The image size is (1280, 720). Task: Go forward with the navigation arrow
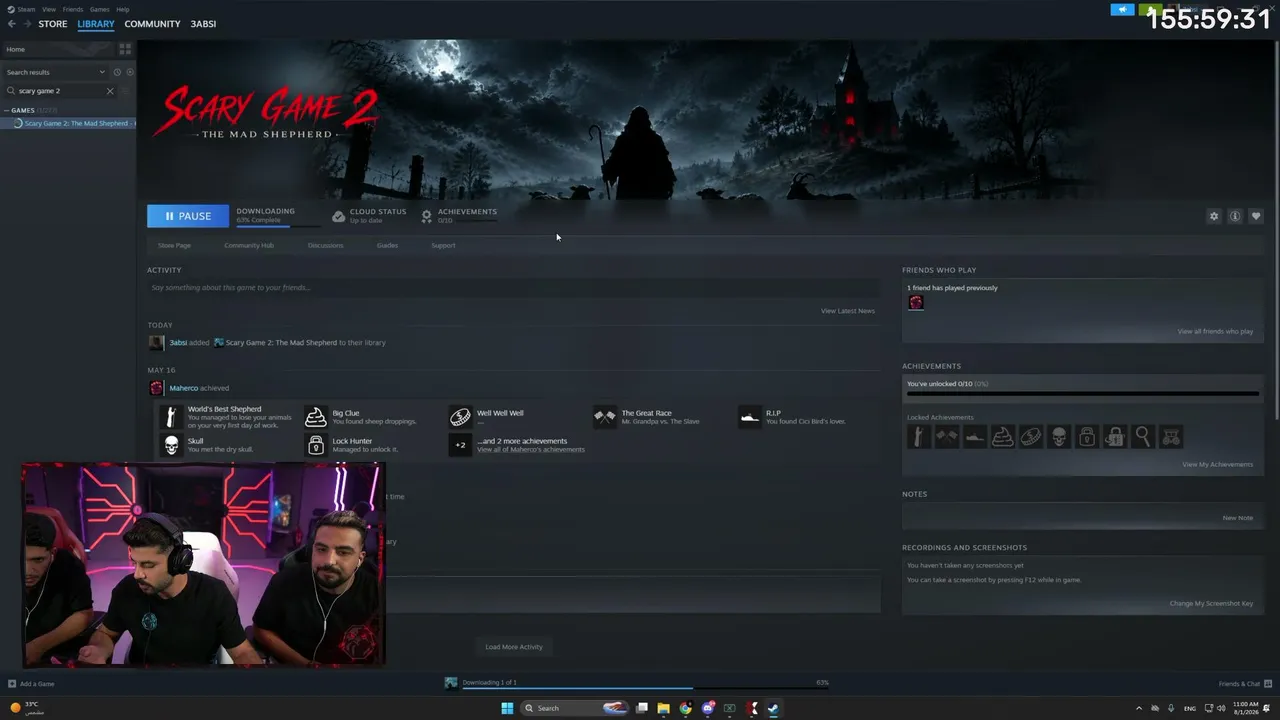pyautogui.click(x=27, y=24)
